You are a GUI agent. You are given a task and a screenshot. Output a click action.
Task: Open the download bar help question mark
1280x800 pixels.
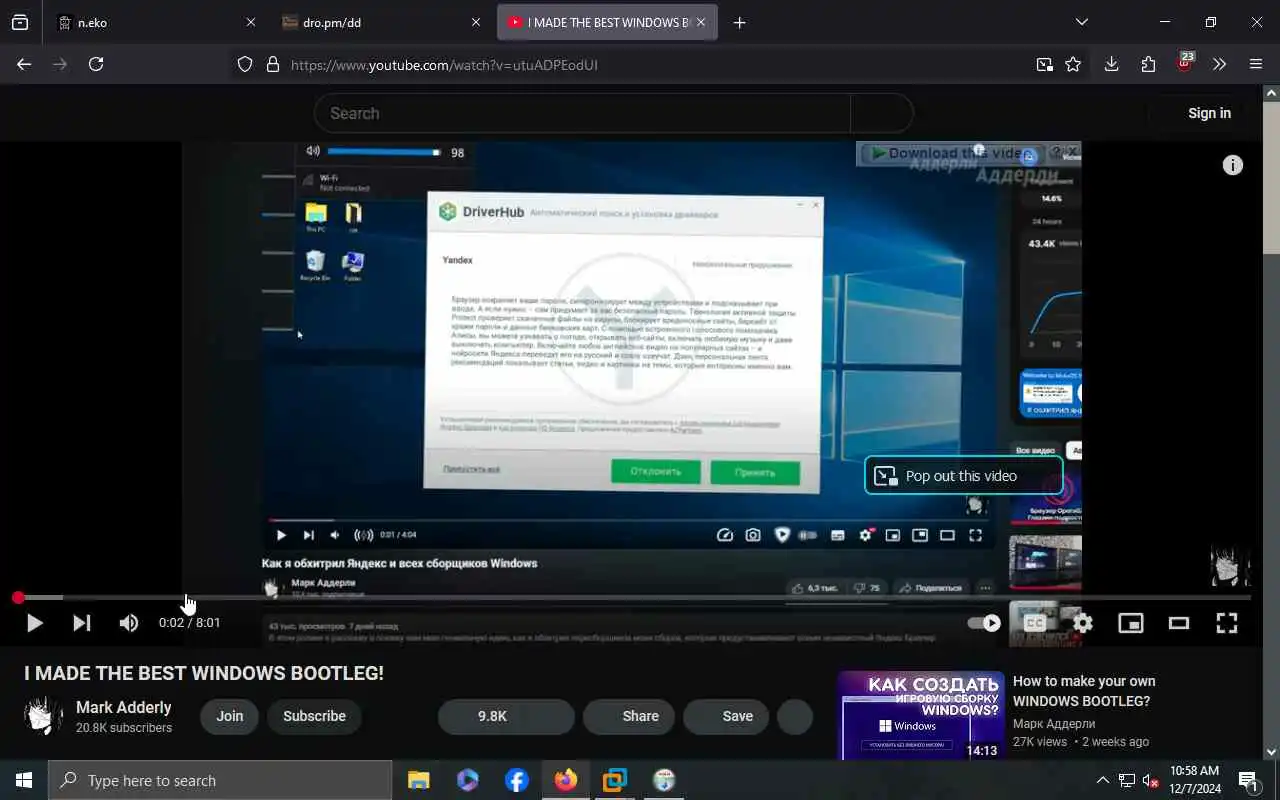coord(1057,152)
